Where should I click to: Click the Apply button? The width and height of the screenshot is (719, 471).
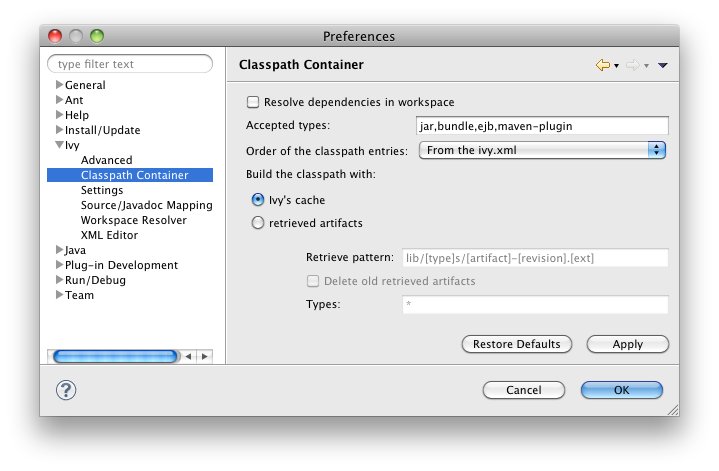[x=627, y=344]
